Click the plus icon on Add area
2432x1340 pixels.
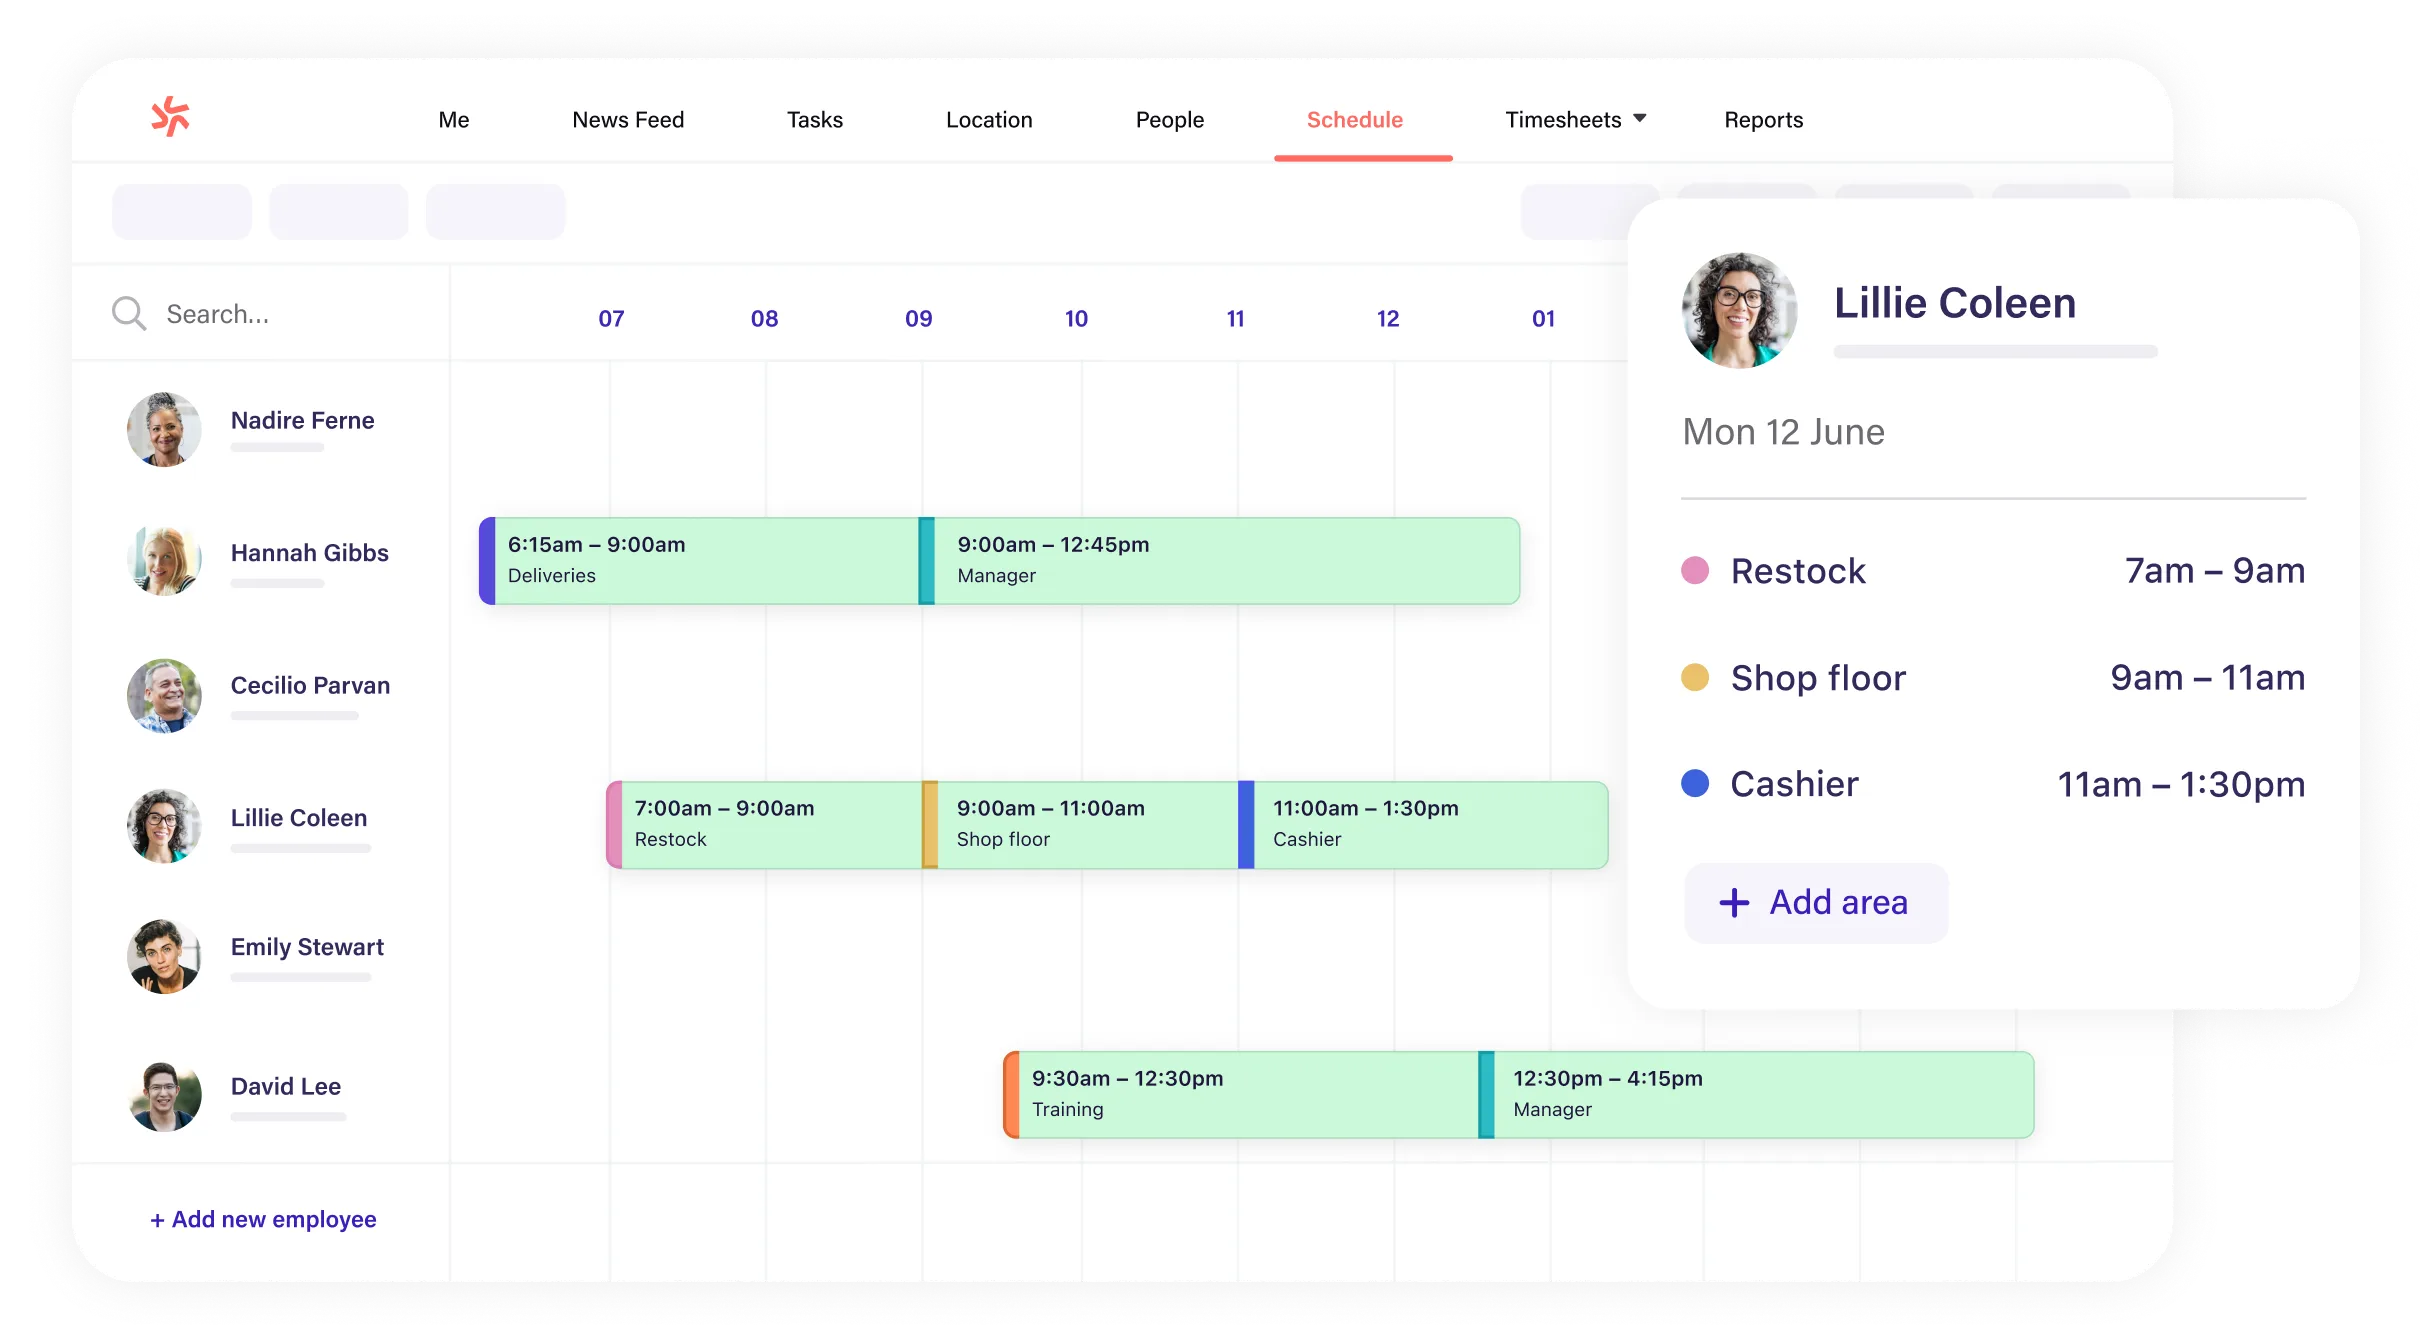1733,902
